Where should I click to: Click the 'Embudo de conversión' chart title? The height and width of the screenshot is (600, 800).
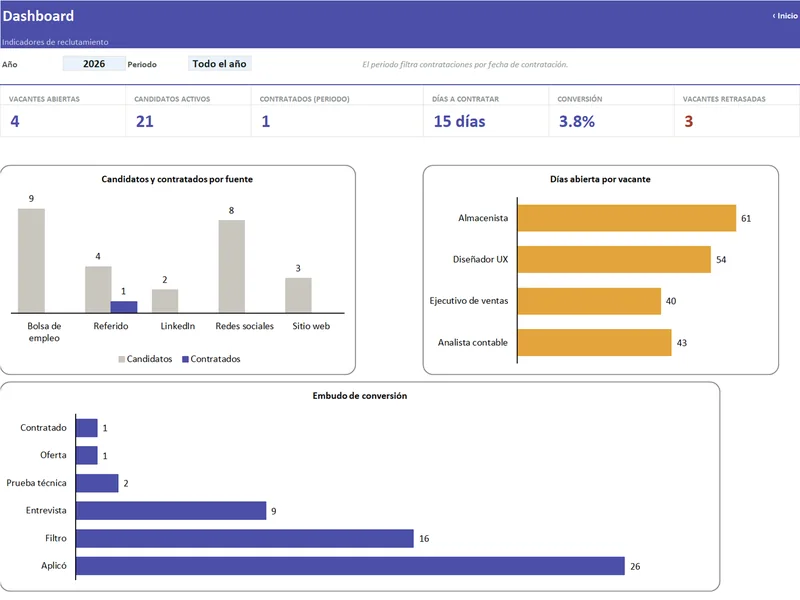[x=360, y=396]
